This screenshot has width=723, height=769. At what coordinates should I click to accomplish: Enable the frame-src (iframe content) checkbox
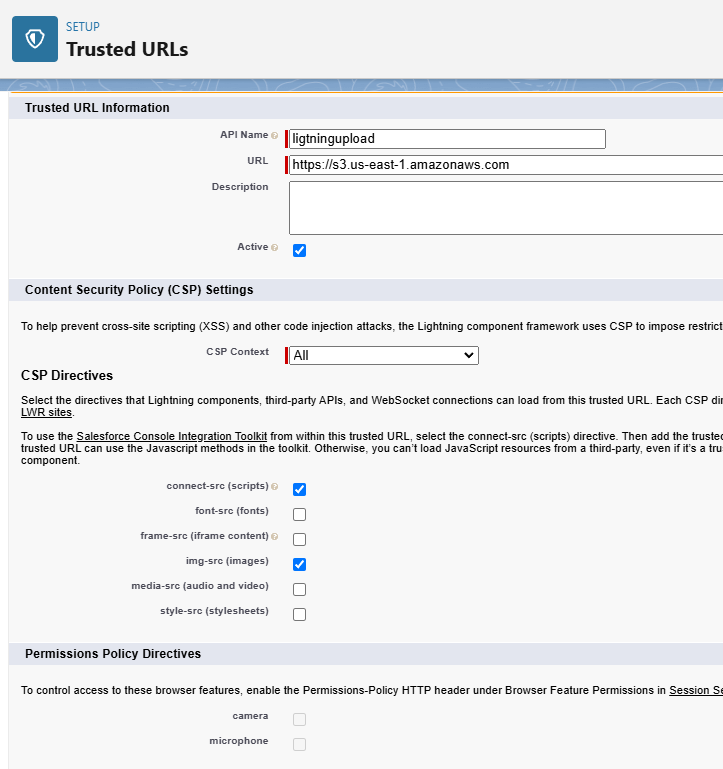299,539
